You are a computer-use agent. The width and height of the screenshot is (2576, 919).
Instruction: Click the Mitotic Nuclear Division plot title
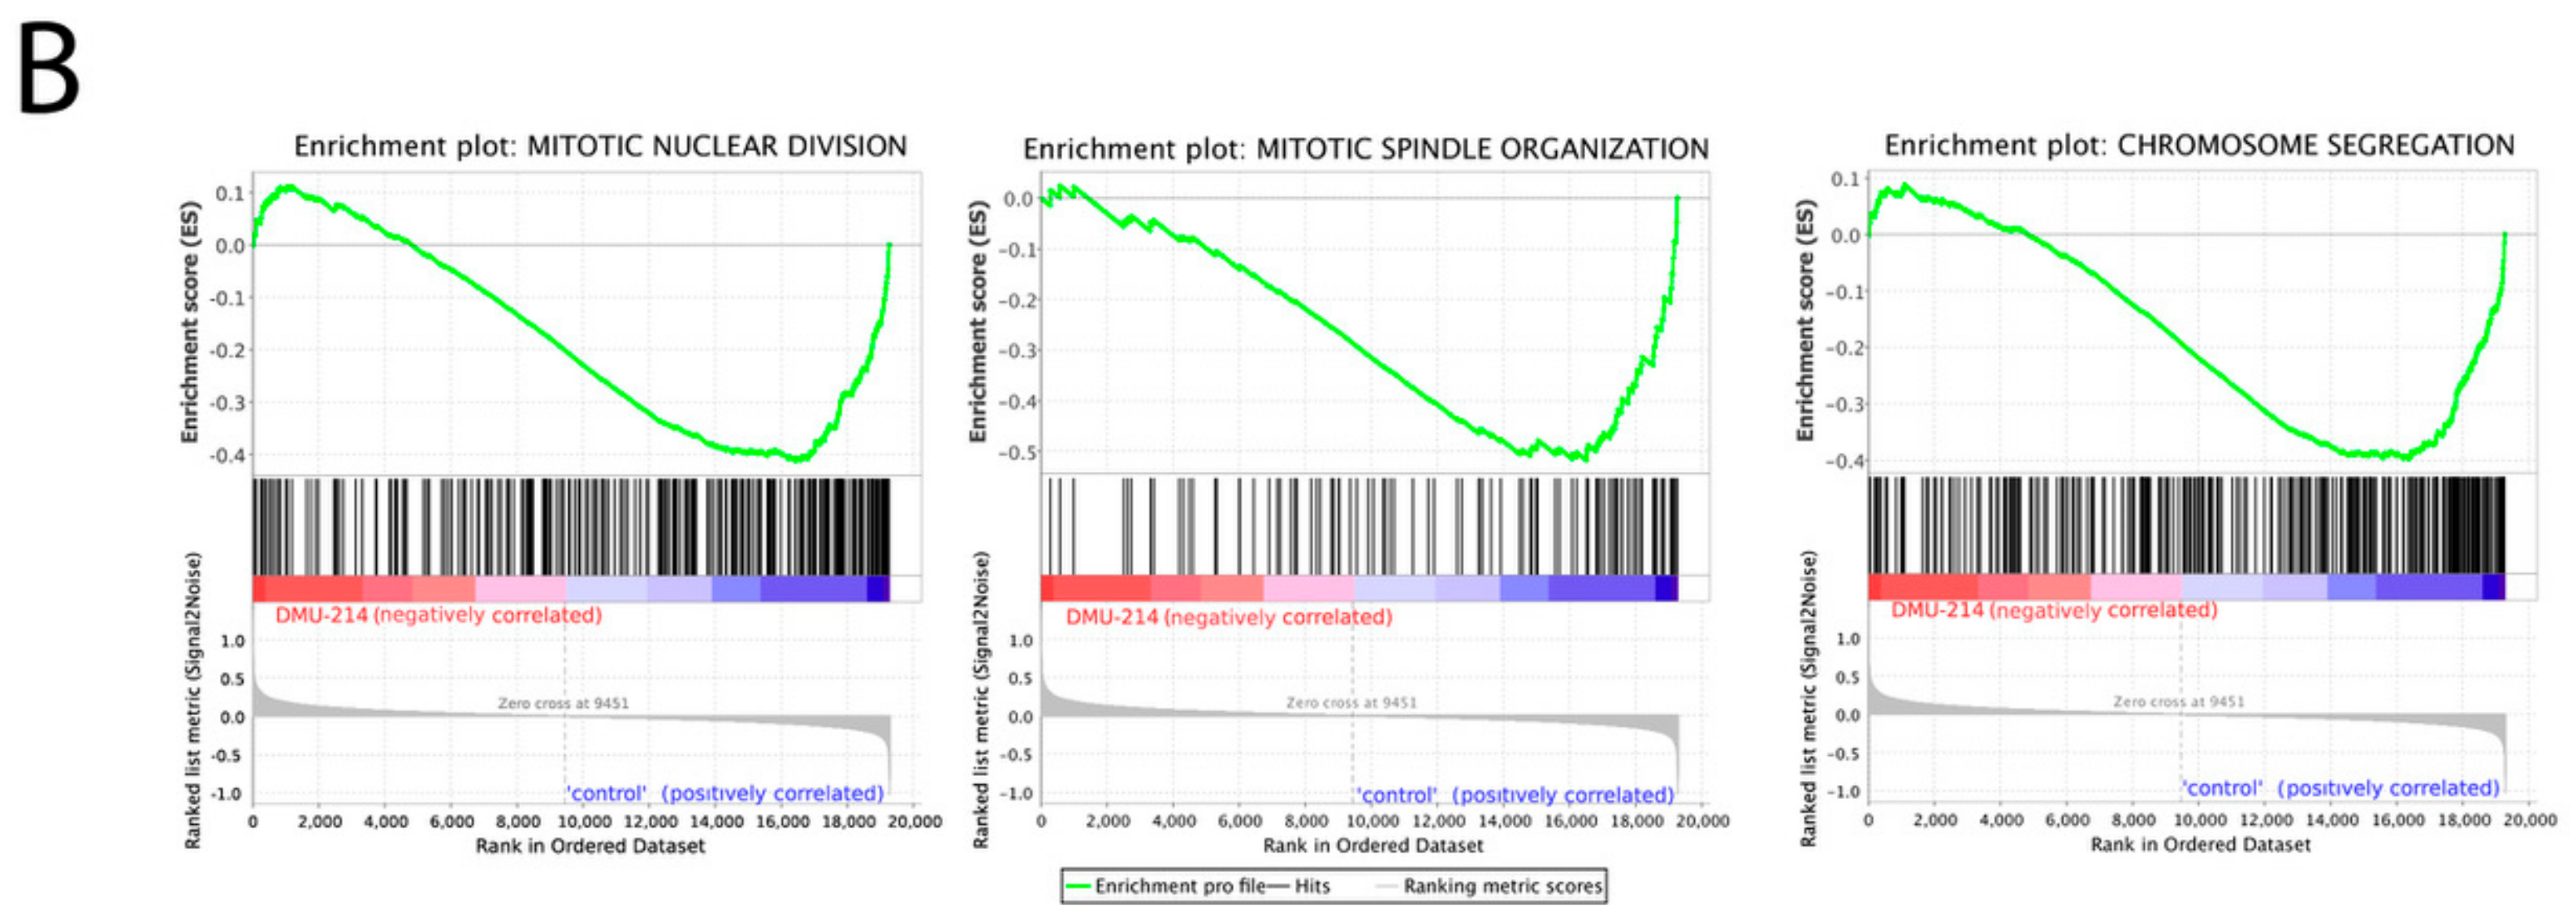[600, 146]
